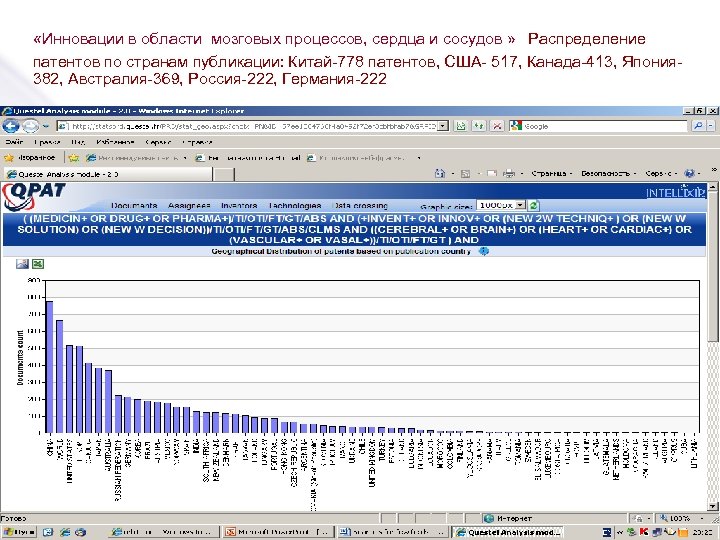Click the Print icon in command bar
Viewport: 720px width, 540px height.
click(509, 174)
